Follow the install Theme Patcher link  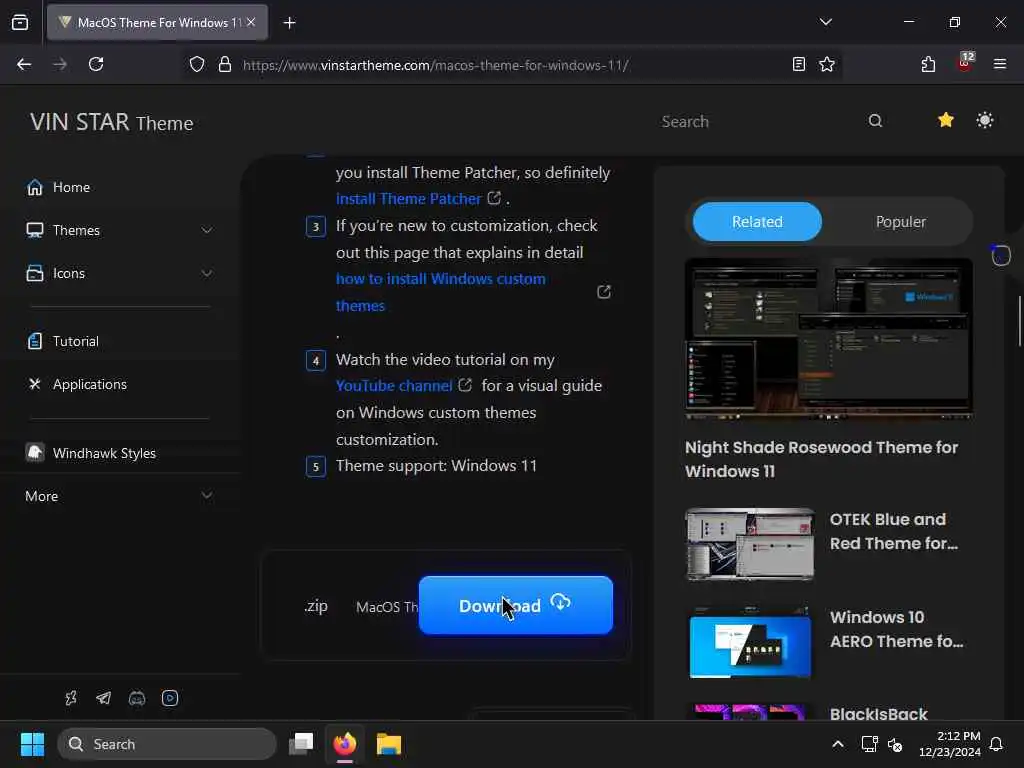click(x=409, y=199)
